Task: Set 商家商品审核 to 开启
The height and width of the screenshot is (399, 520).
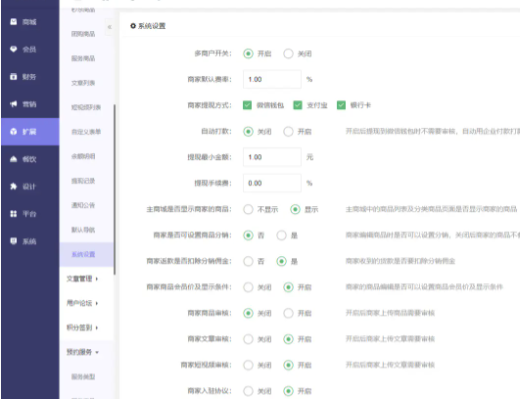Action: pyautogui.click(x=288, y=313)
